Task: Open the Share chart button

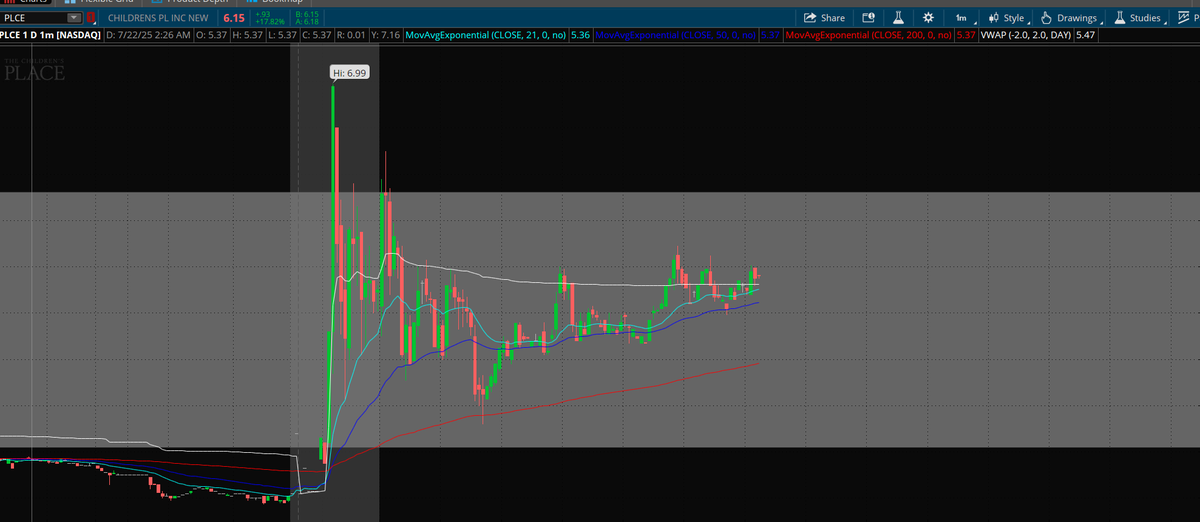Action: 825,18
